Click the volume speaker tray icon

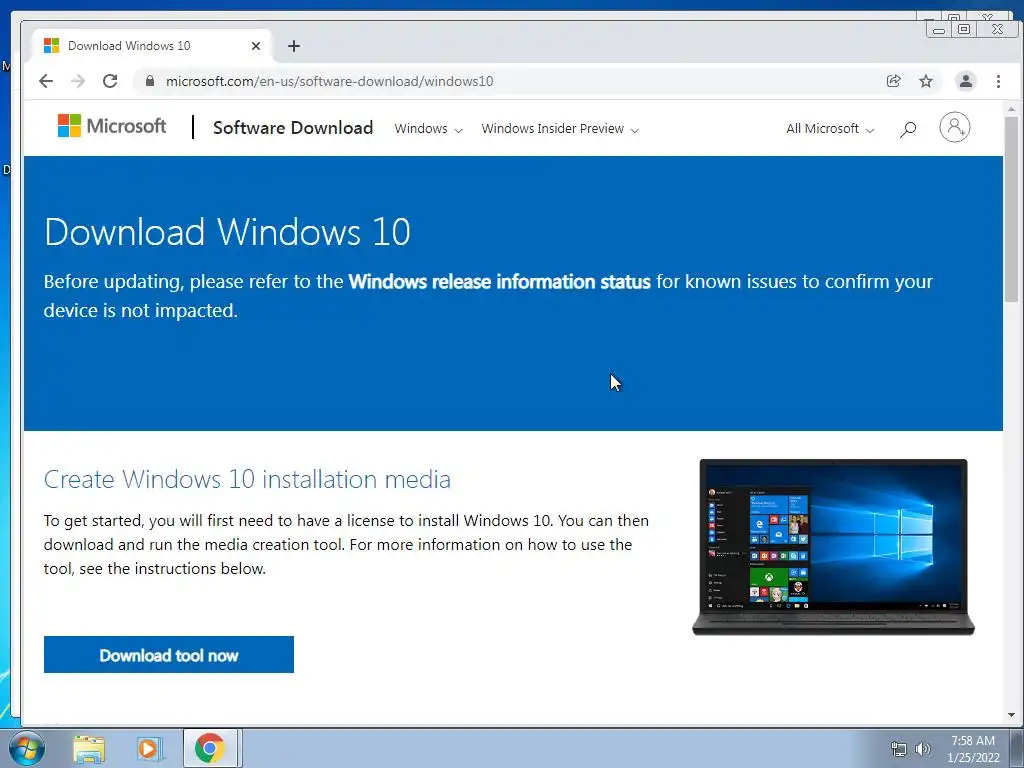pos(923,749)
